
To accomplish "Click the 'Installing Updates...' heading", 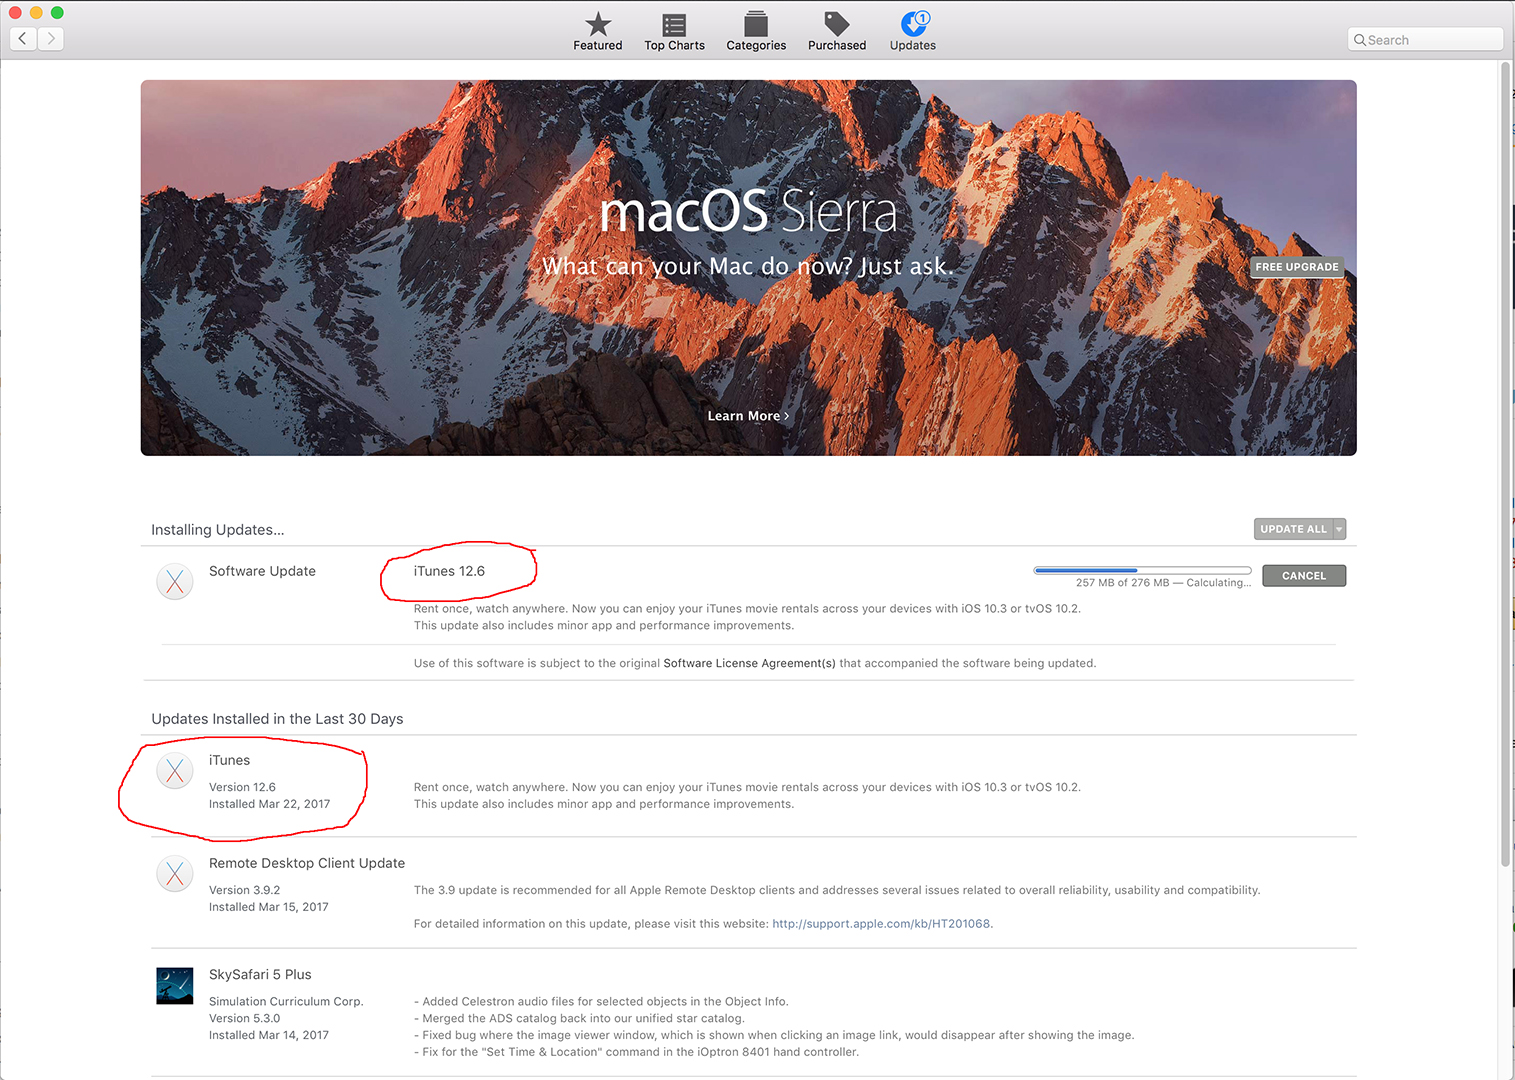I will click(x=218, y=530).
